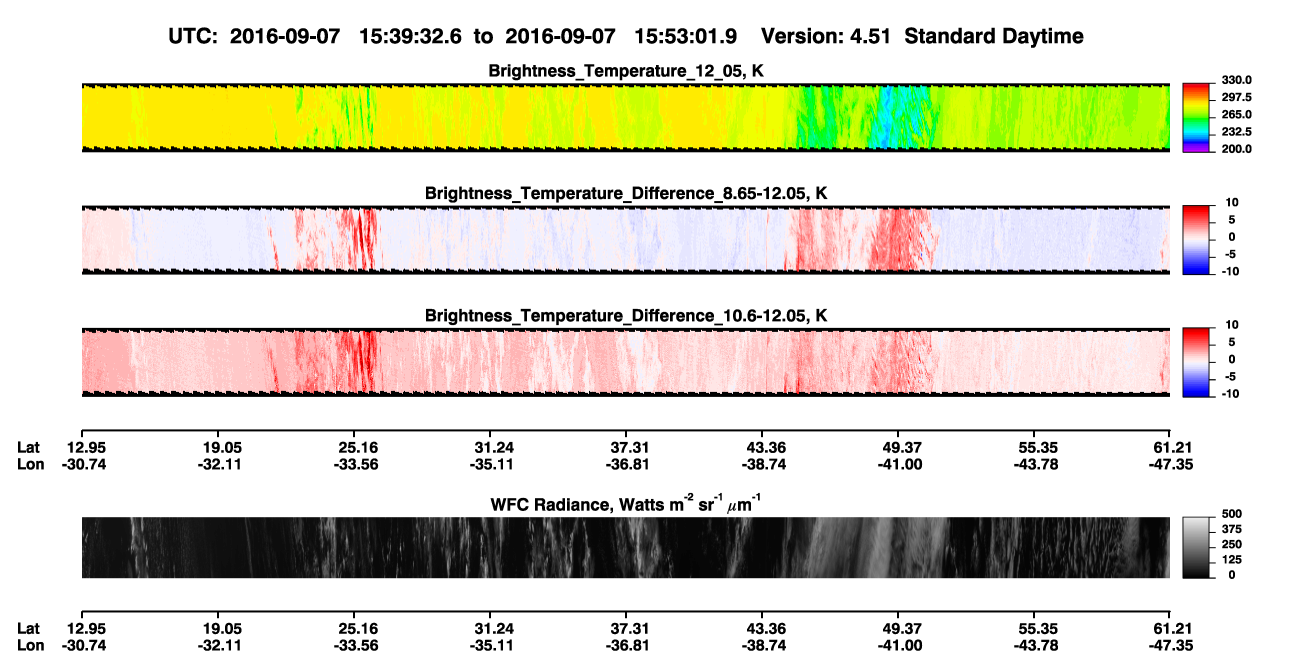
Task: Click longitude -33.56 on the bottom axis below WFC strip
Action: [x=357, y=645]
